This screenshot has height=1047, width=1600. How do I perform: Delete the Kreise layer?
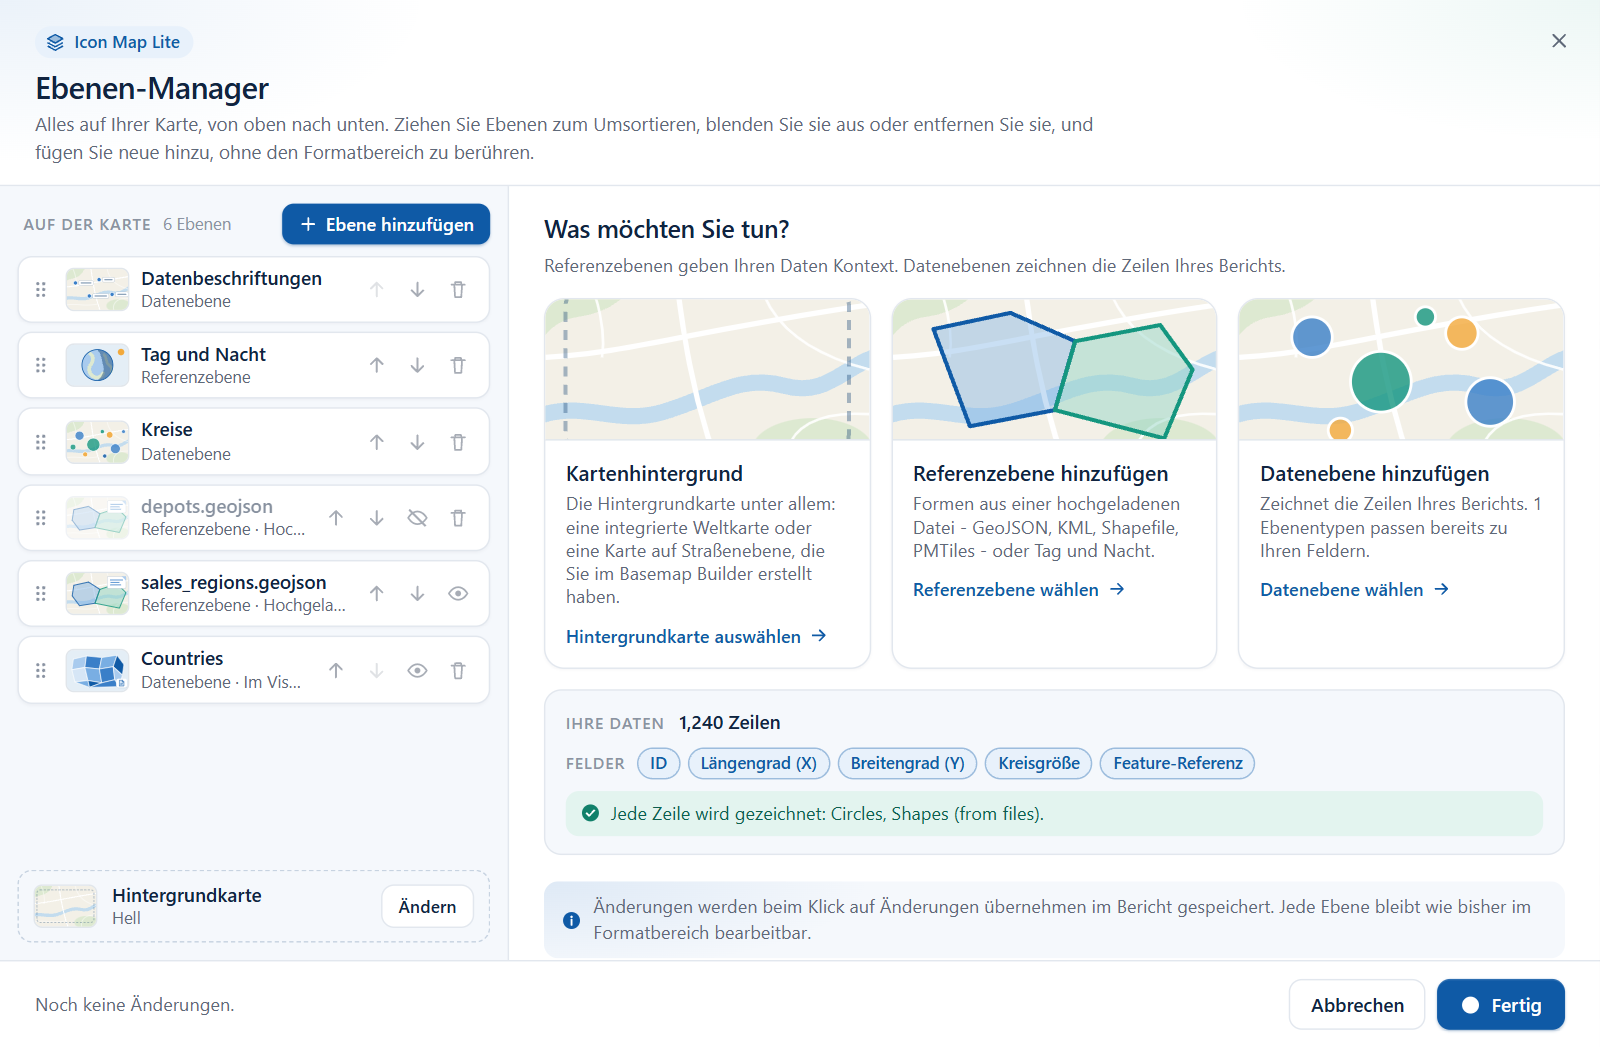(x=458, y=442)
